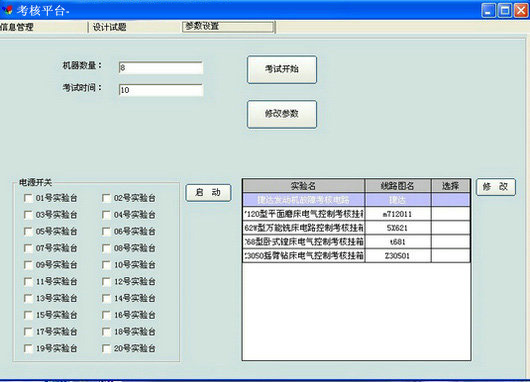Viewport: 530px width, 382px height.
Task: Maximize the 考核平台 window
Action: coord(505,10)
